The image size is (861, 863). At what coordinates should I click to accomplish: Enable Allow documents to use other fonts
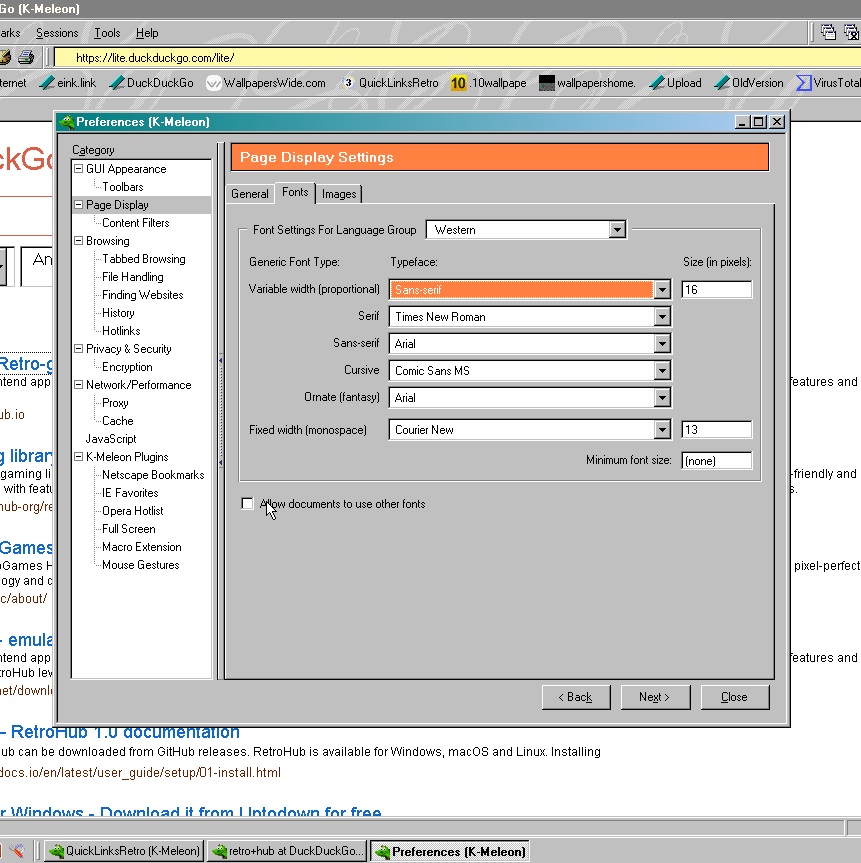click(x=248, y=504)
